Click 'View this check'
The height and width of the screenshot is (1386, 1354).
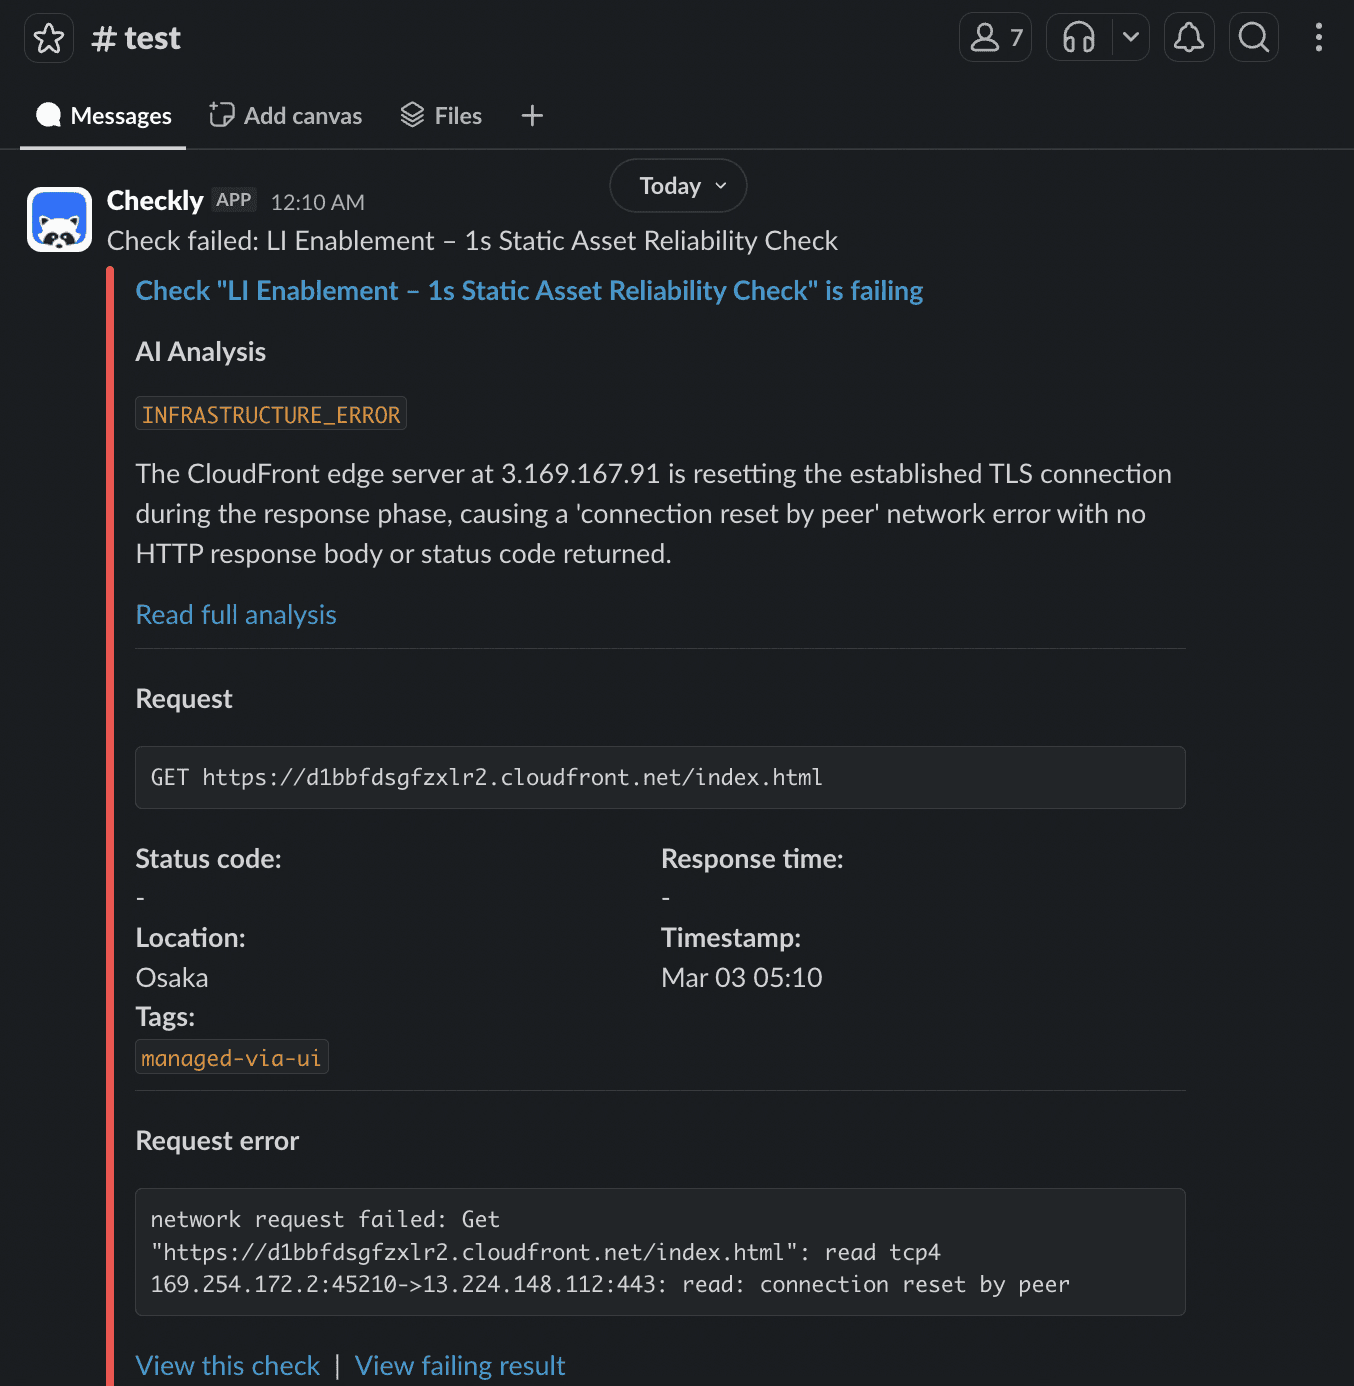[x=227, y=1365]
